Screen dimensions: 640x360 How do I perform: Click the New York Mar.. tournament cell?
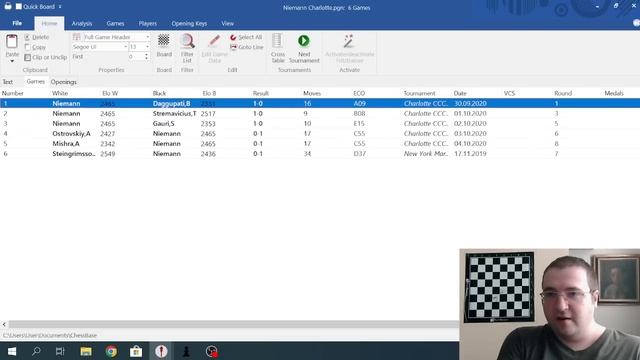[x=425, y=153]
